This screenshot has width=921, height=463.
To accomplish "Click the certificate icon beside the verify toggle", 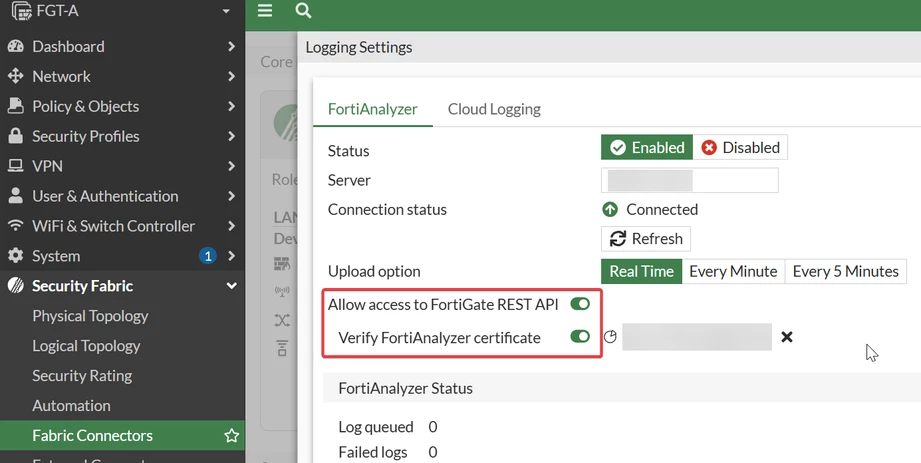I will click(610, 337).
